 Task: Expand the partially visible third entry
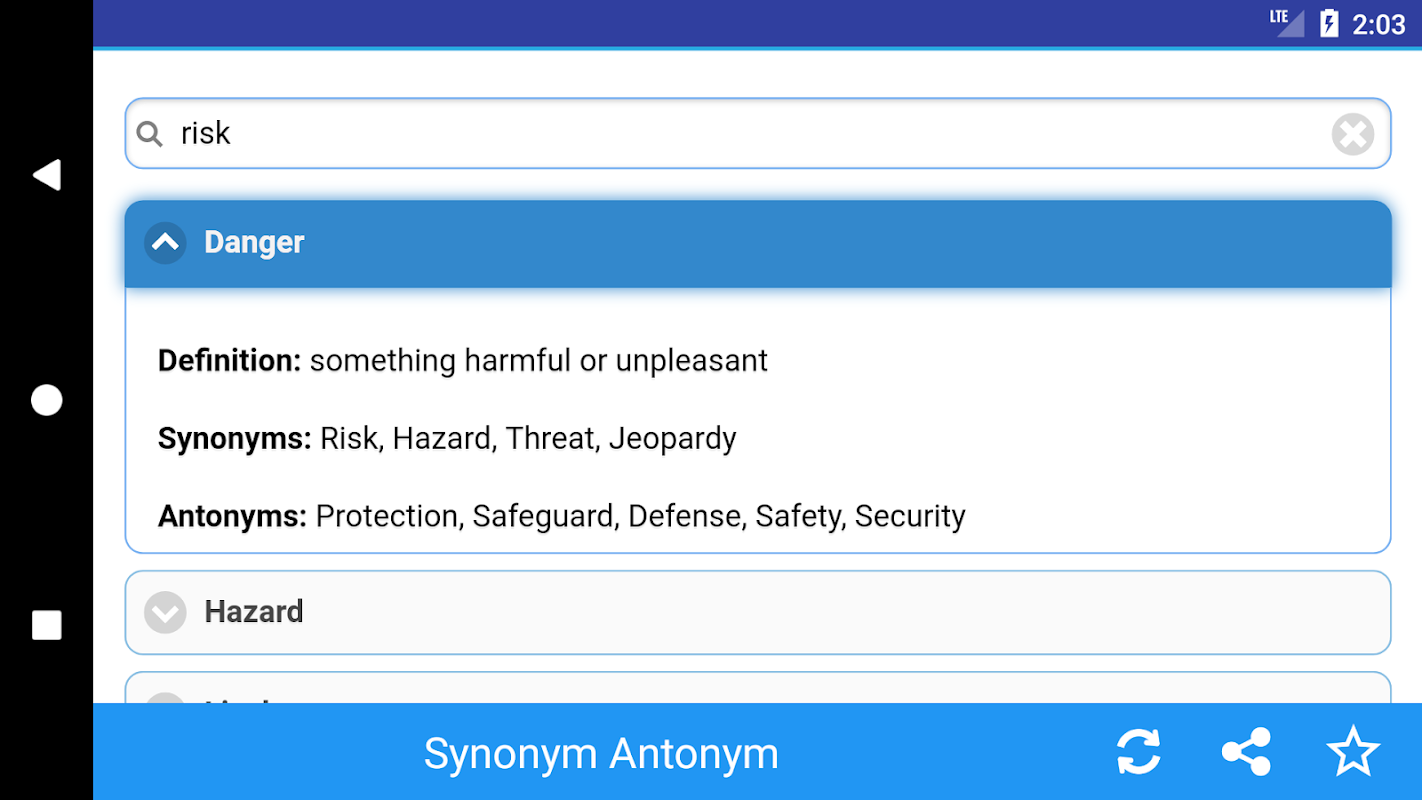tap(165, 694)
